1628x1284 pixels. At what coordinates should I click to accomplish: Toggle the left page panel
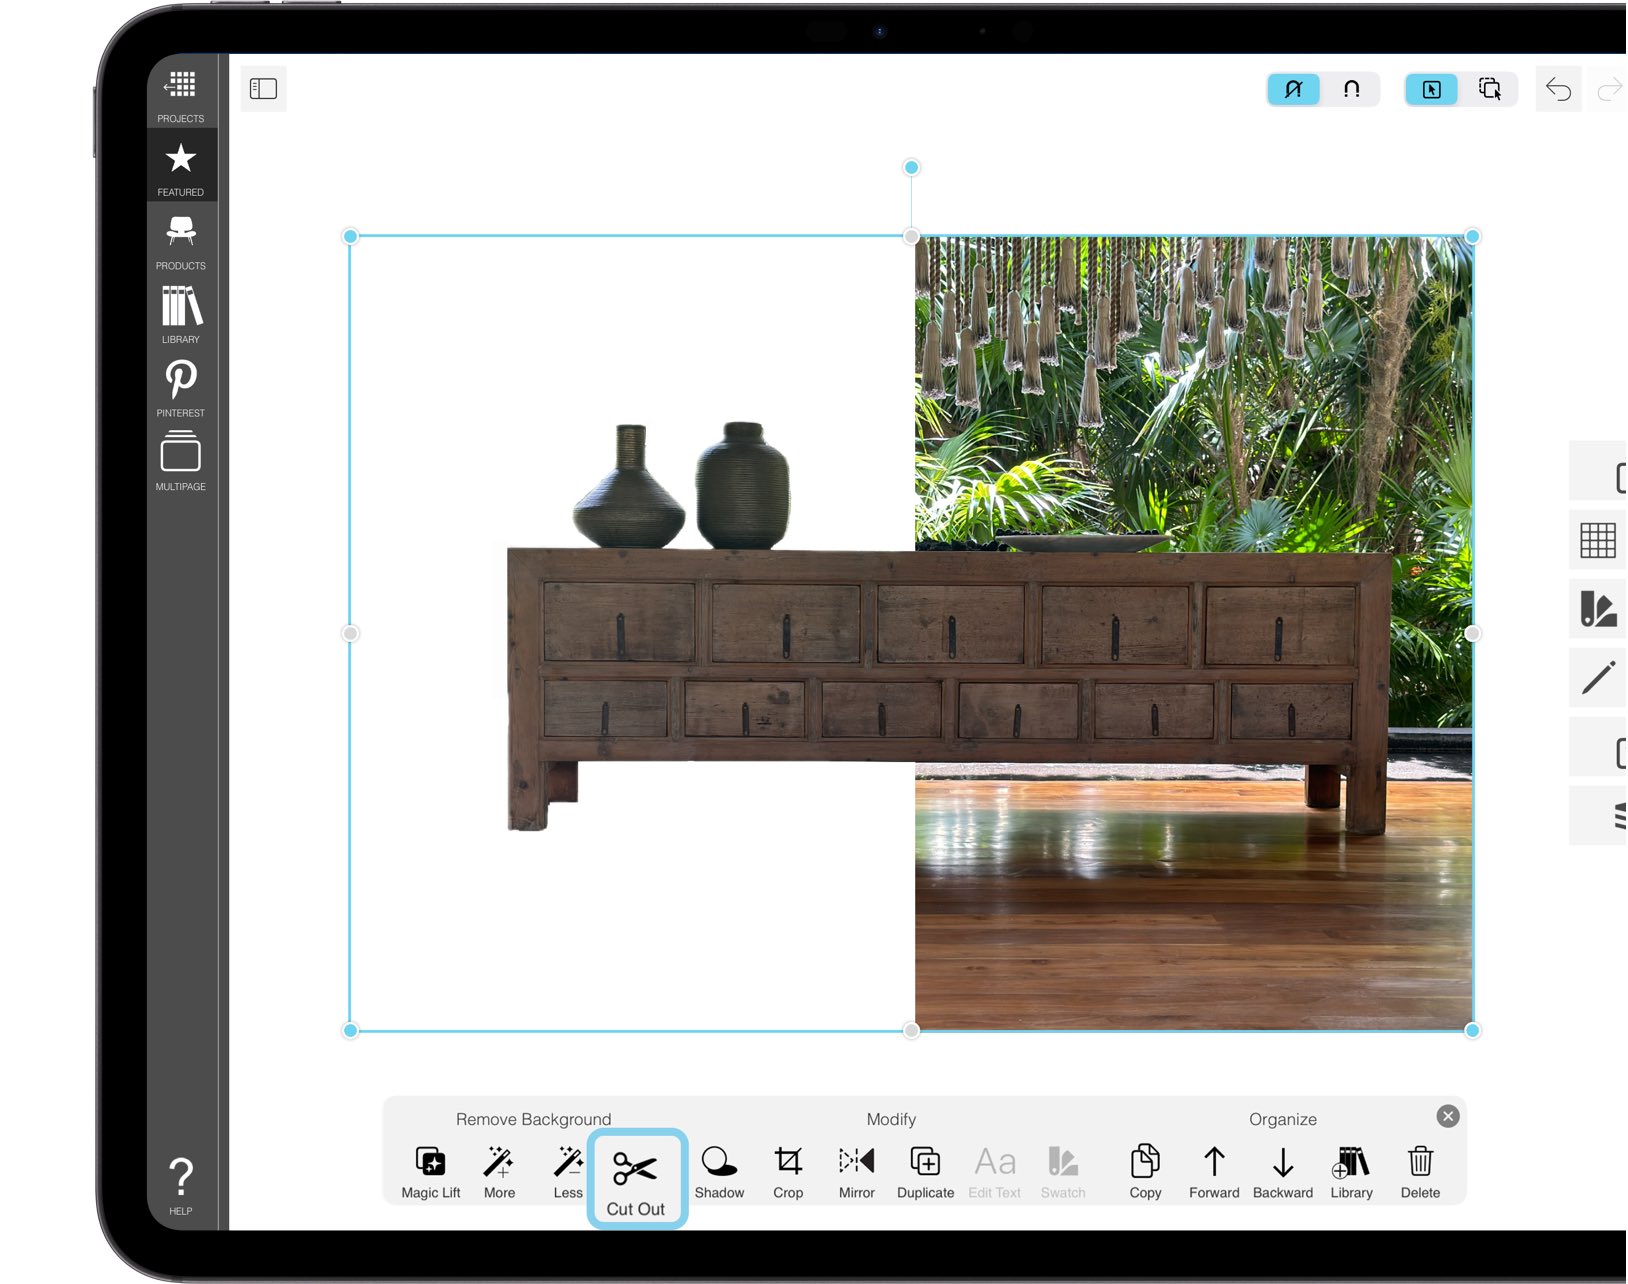click(263, 88)
